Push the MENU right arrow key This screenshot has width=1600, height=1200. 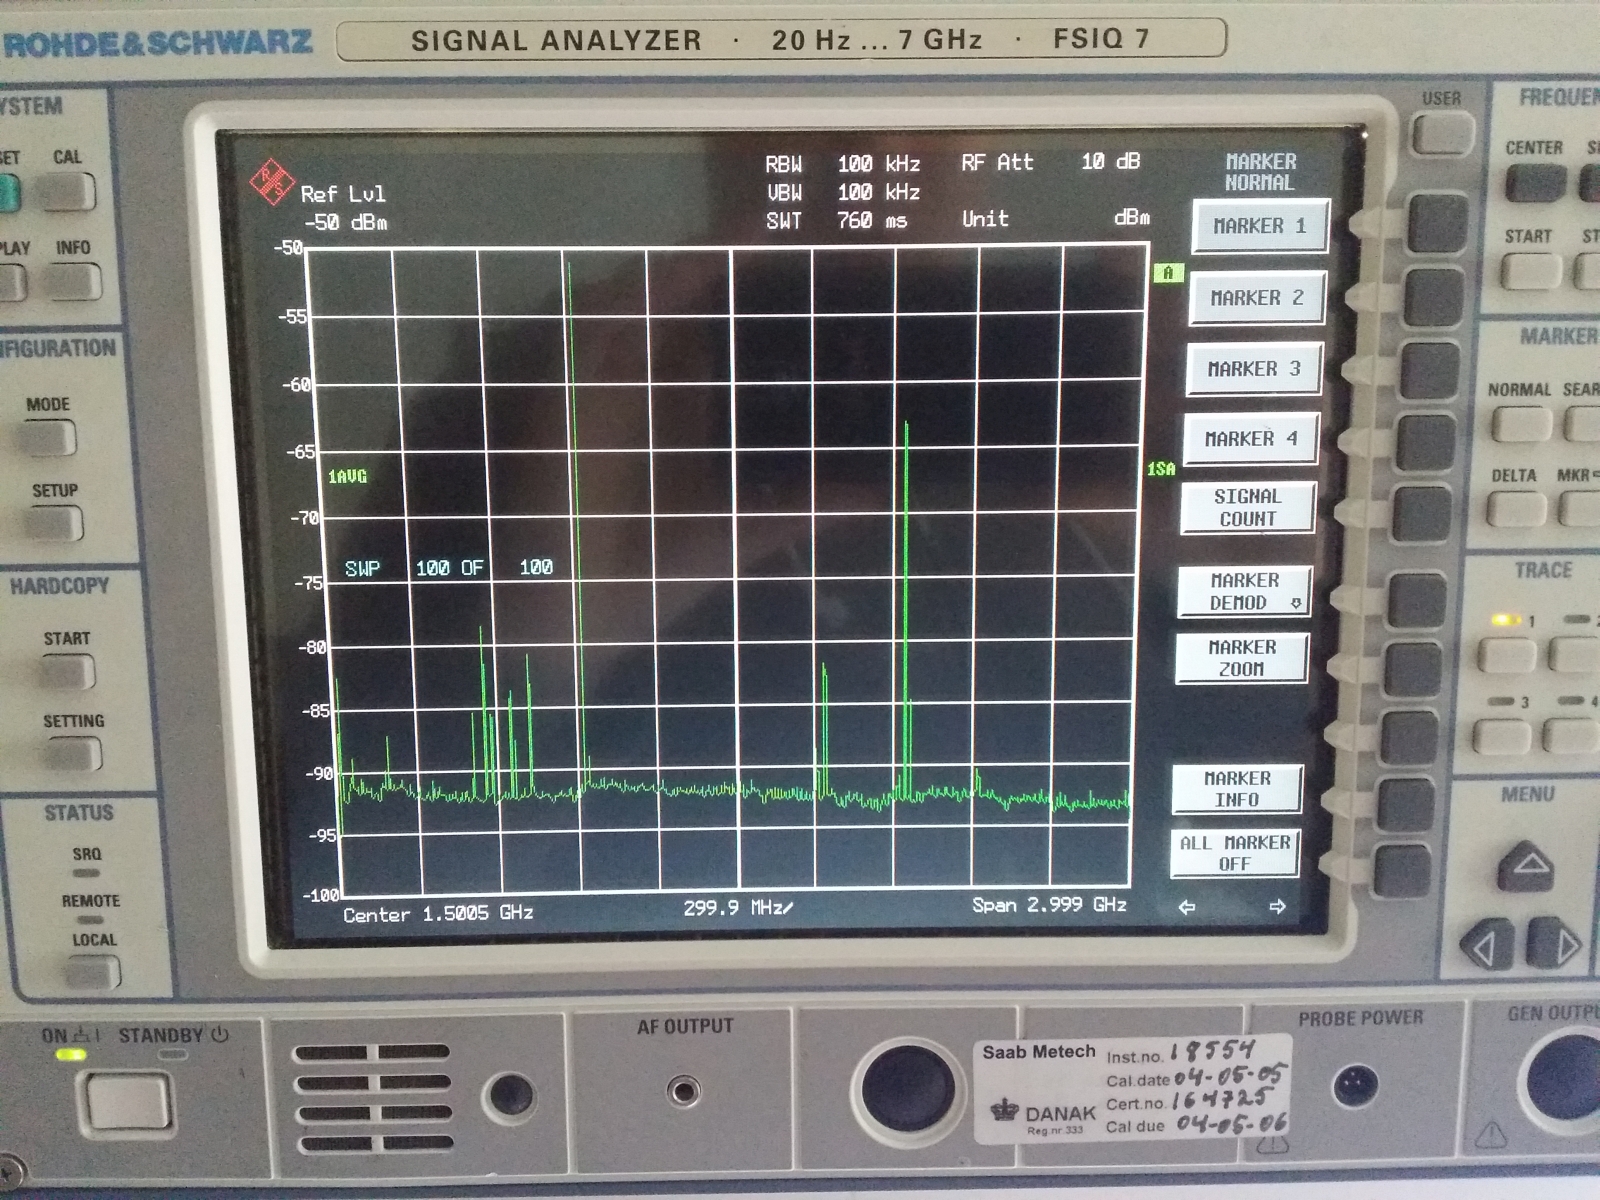[1554, 944]
